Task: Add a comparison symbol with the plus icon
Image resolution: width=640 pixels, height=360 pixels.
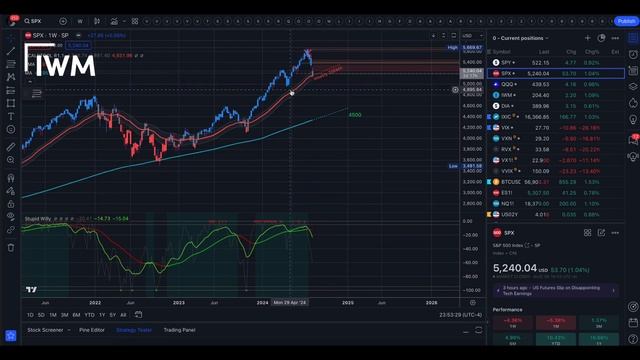Action: click(x=63, y=21)
